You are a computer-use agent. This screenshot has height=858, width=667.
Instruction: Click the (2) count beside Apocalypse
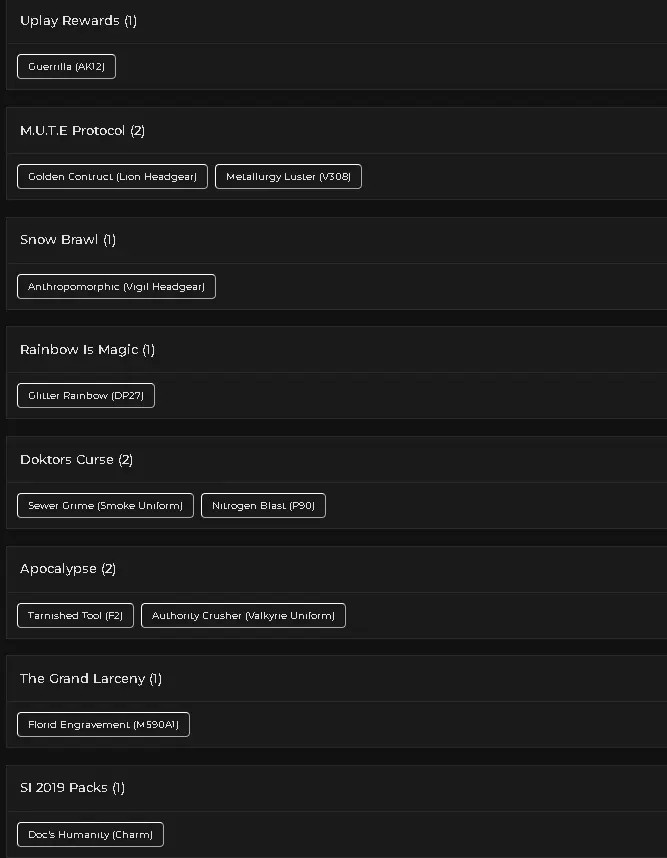(109, 569)
